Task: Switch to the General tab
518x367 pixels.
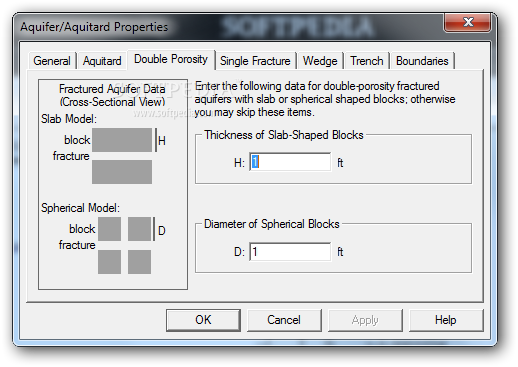Action: pyautogui.click(x=52, y=61)
